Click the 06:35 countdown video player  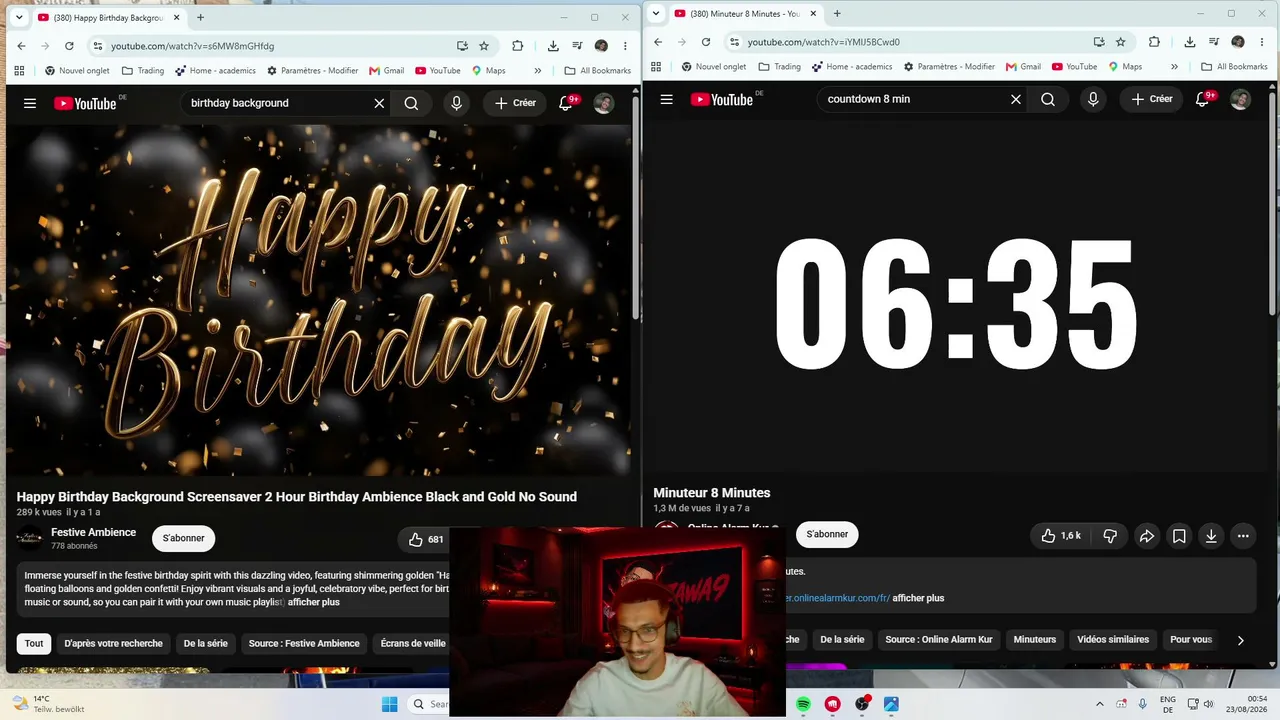coord(955,296)
